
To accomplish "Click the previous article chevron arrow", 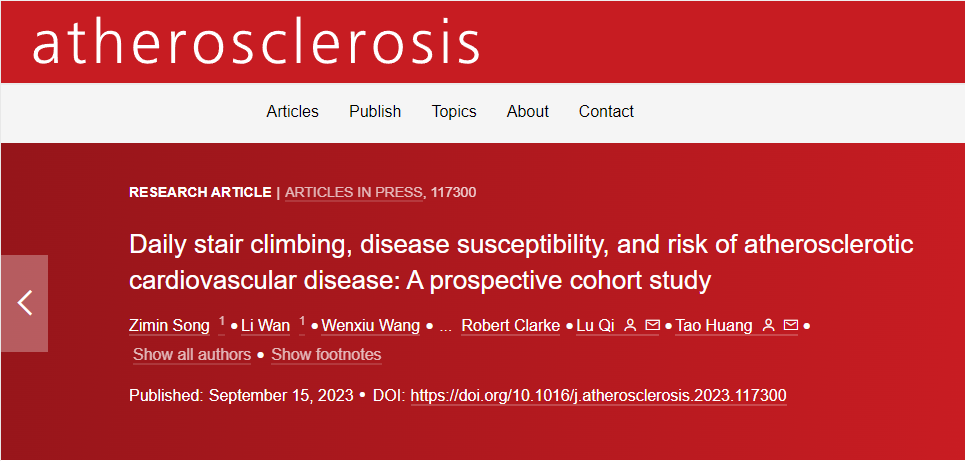I will point(24,303).
